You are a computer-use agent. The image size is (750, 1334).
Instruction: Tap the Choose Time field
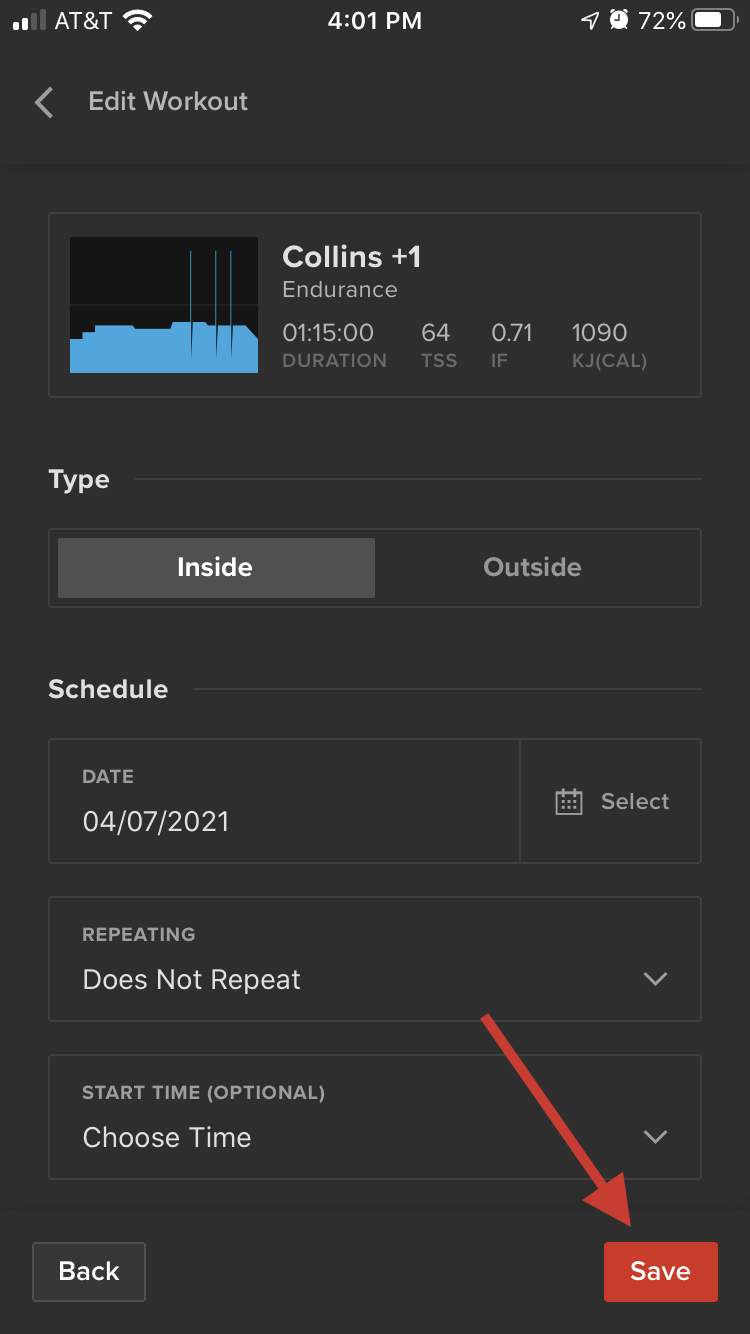(x=375, y=1117)
